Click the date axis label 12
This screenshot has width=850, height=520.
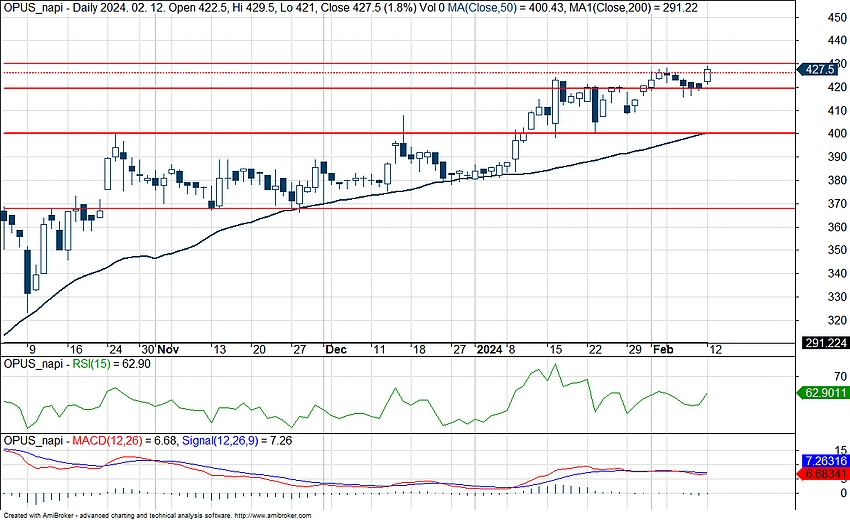(x=716, y=350)
